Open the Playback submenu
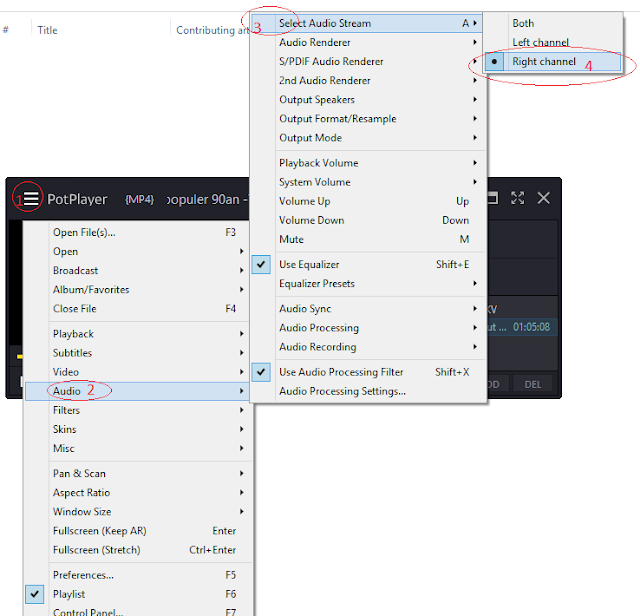 (x=138, y=334)
